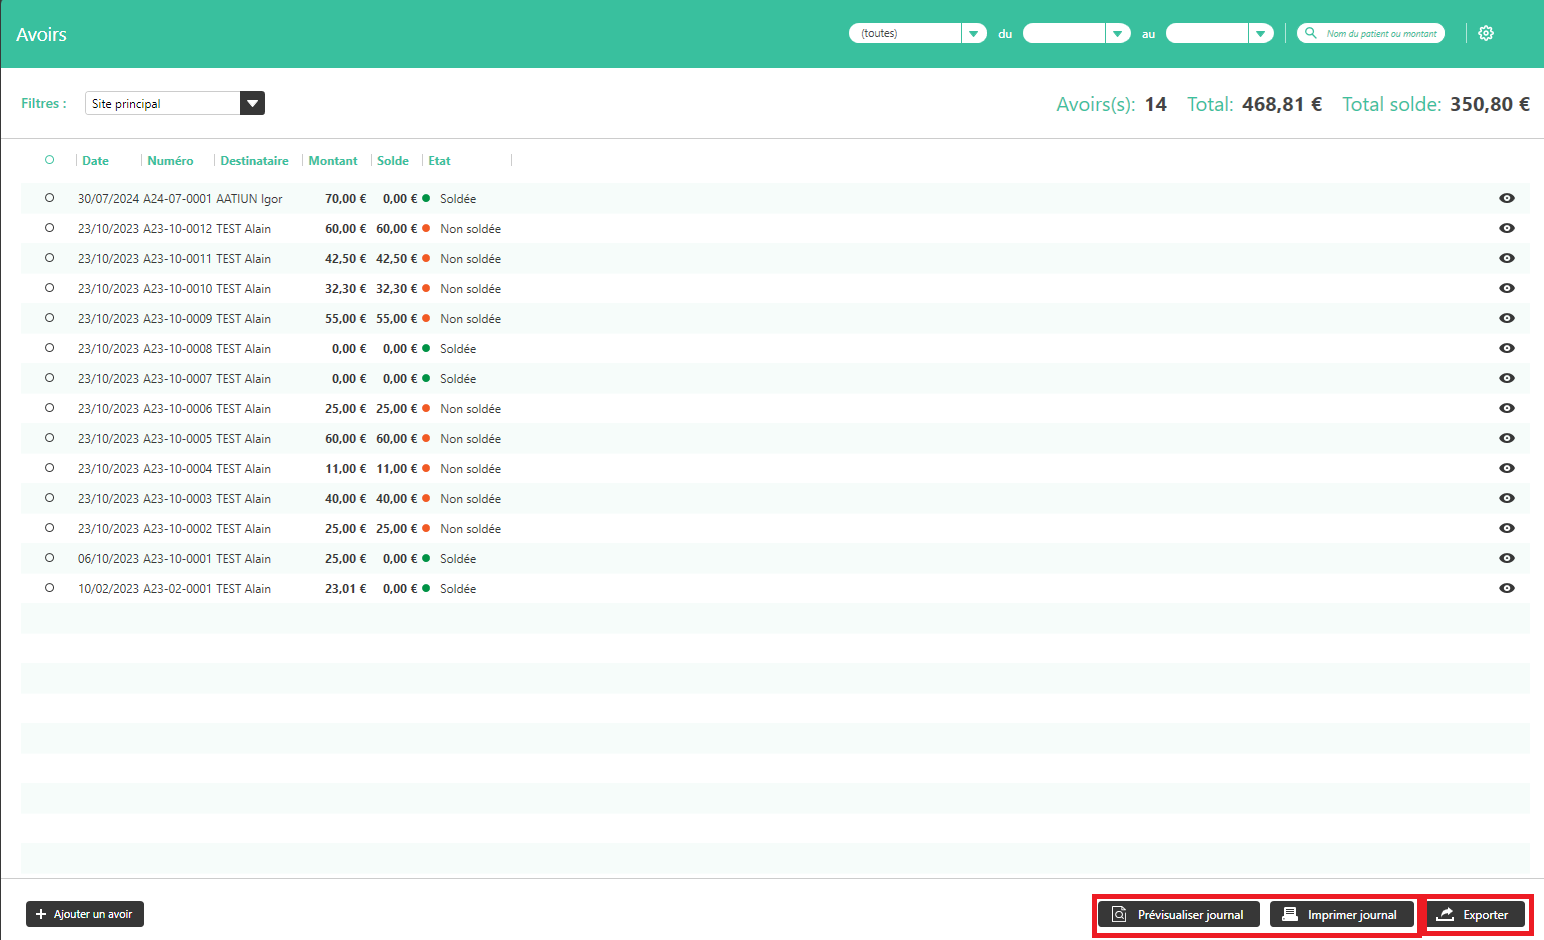Screen dimensions: 1544x940
Task: Expand the Site principal filter dropdown
Action: [252, 103]
